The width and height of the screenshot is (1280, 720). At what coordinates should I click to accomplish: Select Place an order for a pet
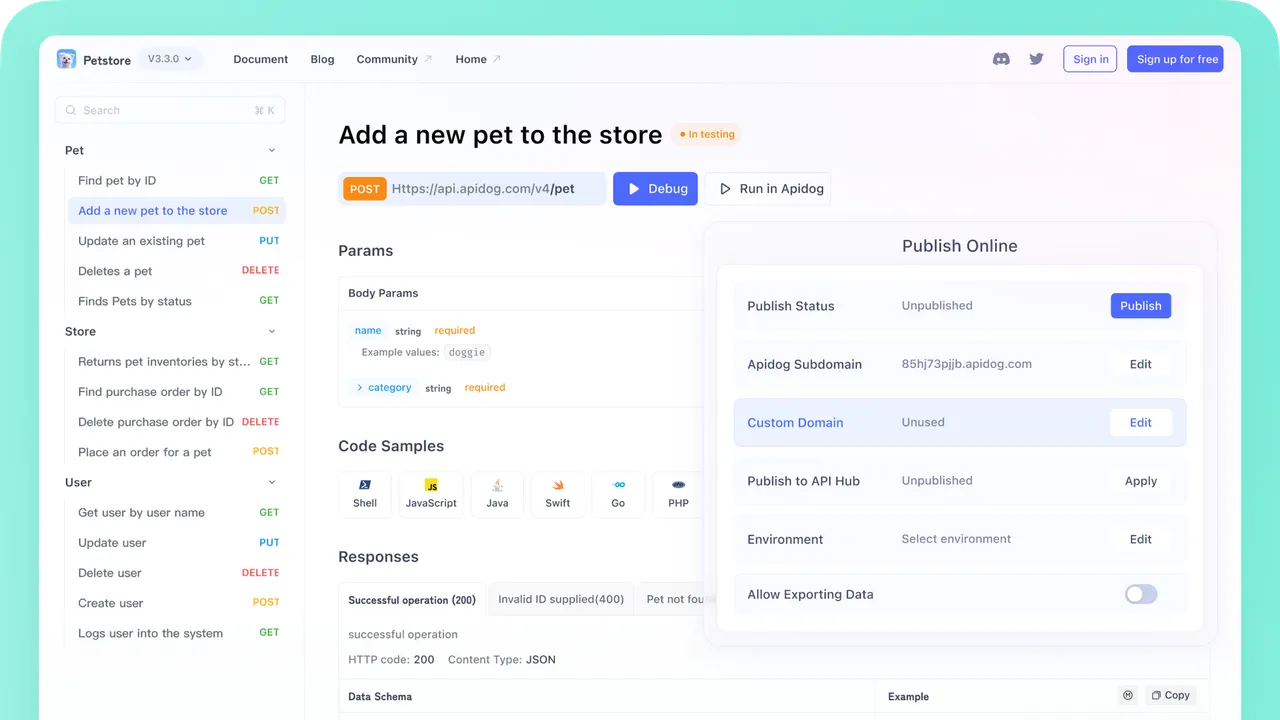(x=177, y=452)
